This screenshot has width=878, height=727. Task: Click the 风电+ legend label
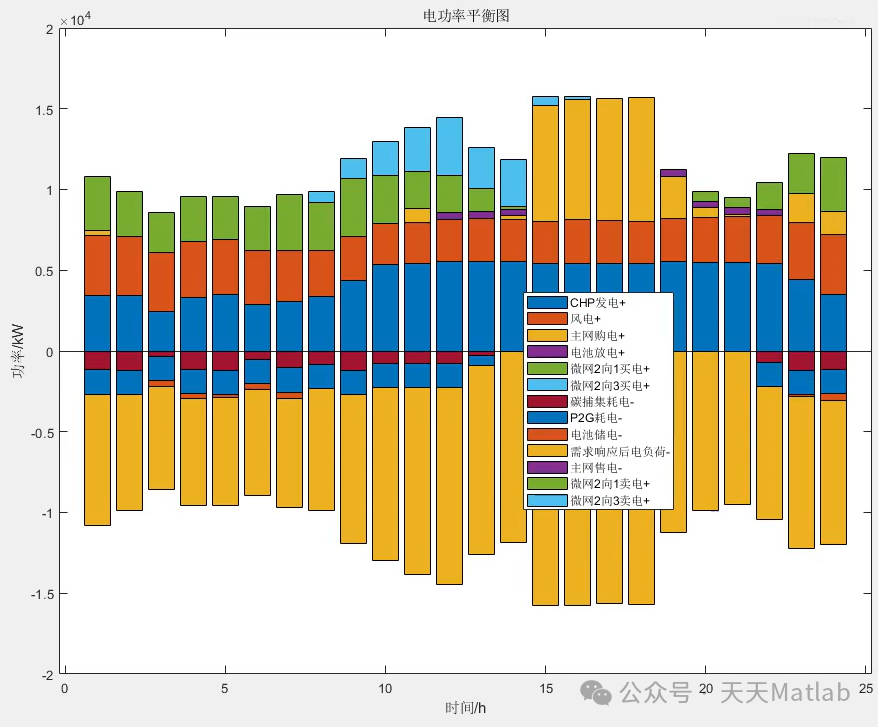pos(585,319)
